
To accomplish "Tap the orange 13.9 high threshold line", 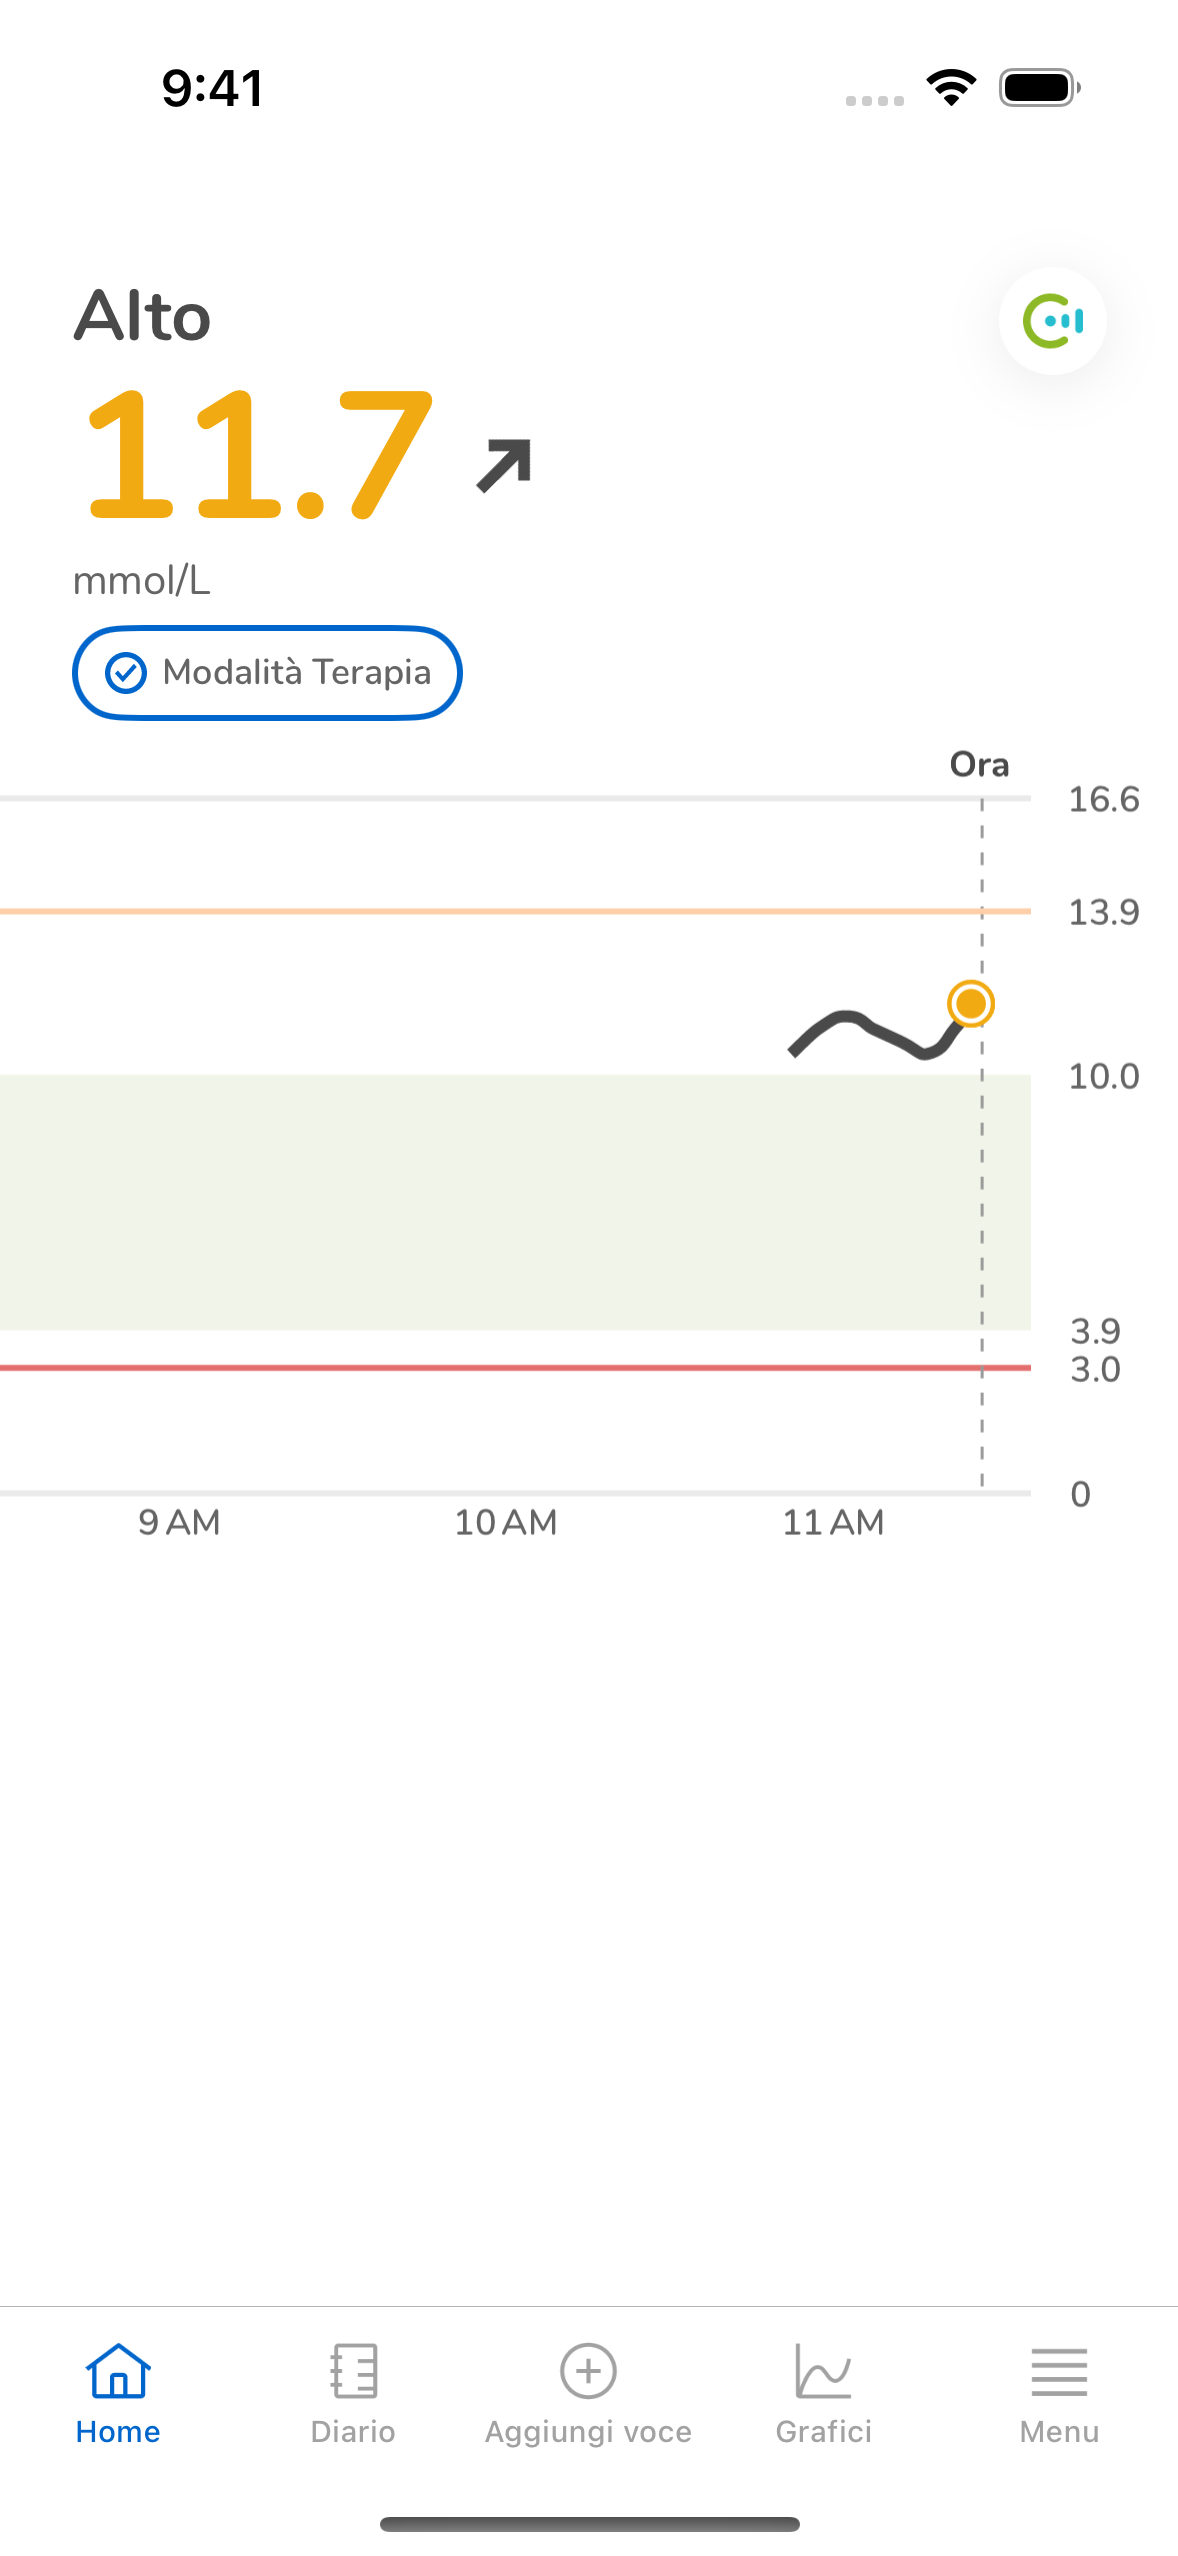I will [x=515, y=911].
